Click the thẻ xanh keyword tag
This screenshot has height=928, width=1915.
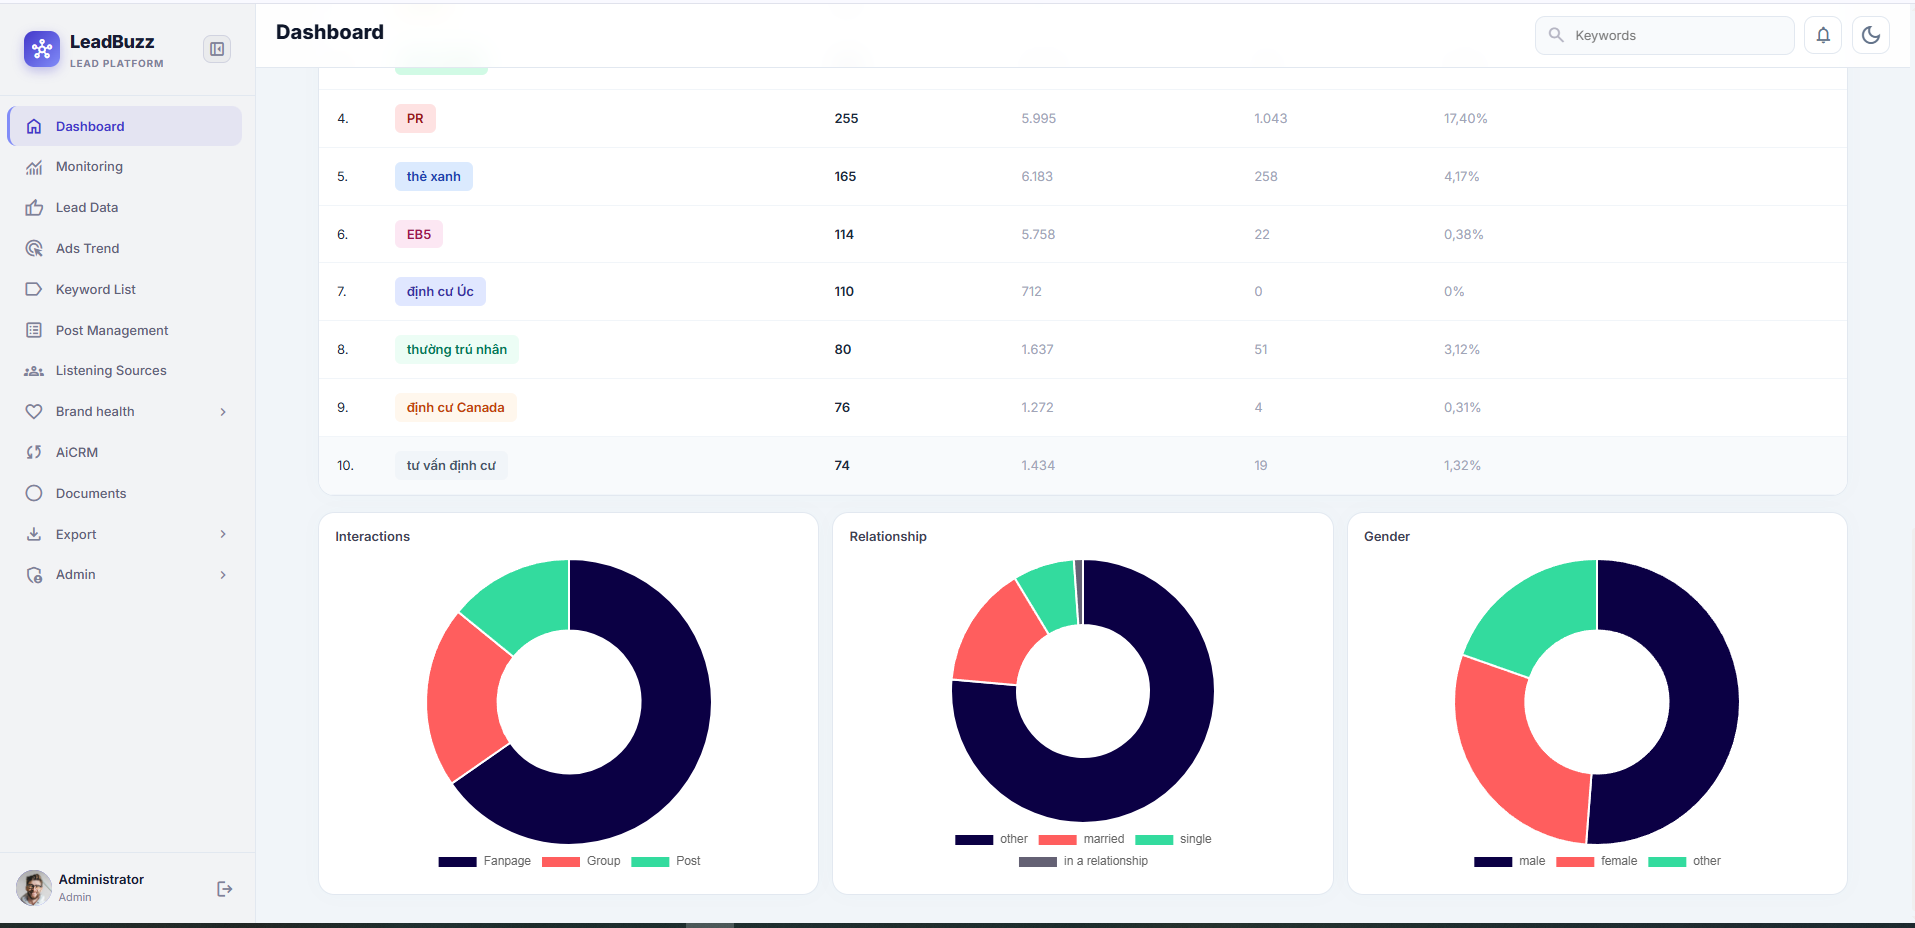click(x=434, y=176)
